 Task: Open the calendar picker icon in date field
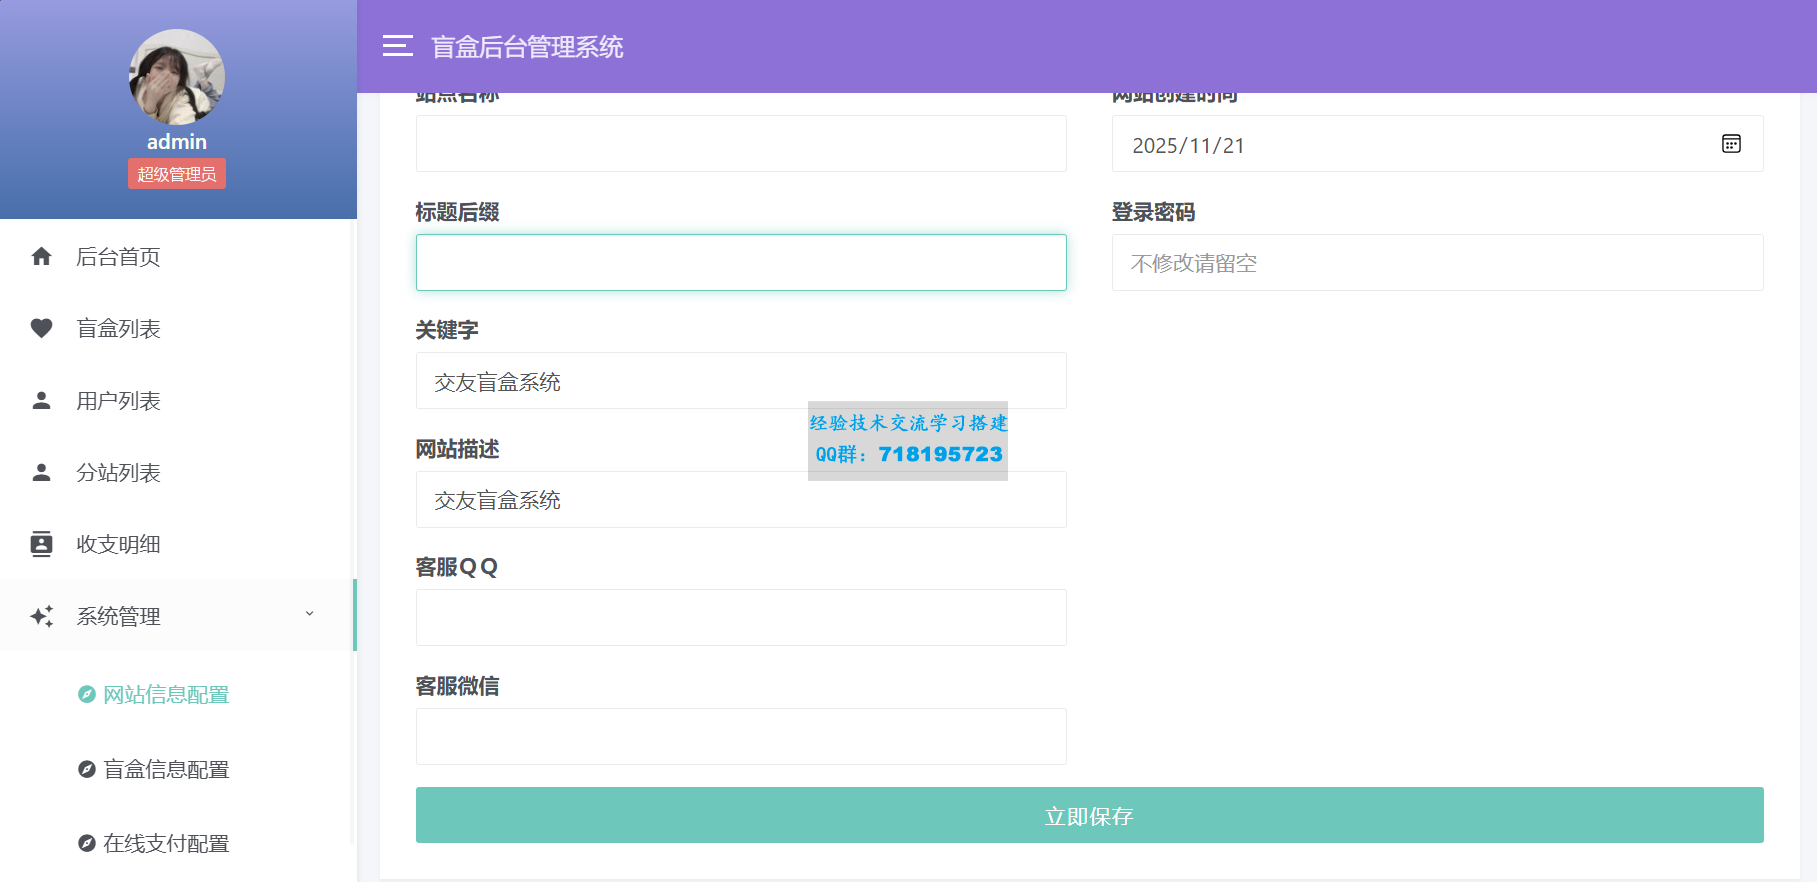[x=1731, y=144]
